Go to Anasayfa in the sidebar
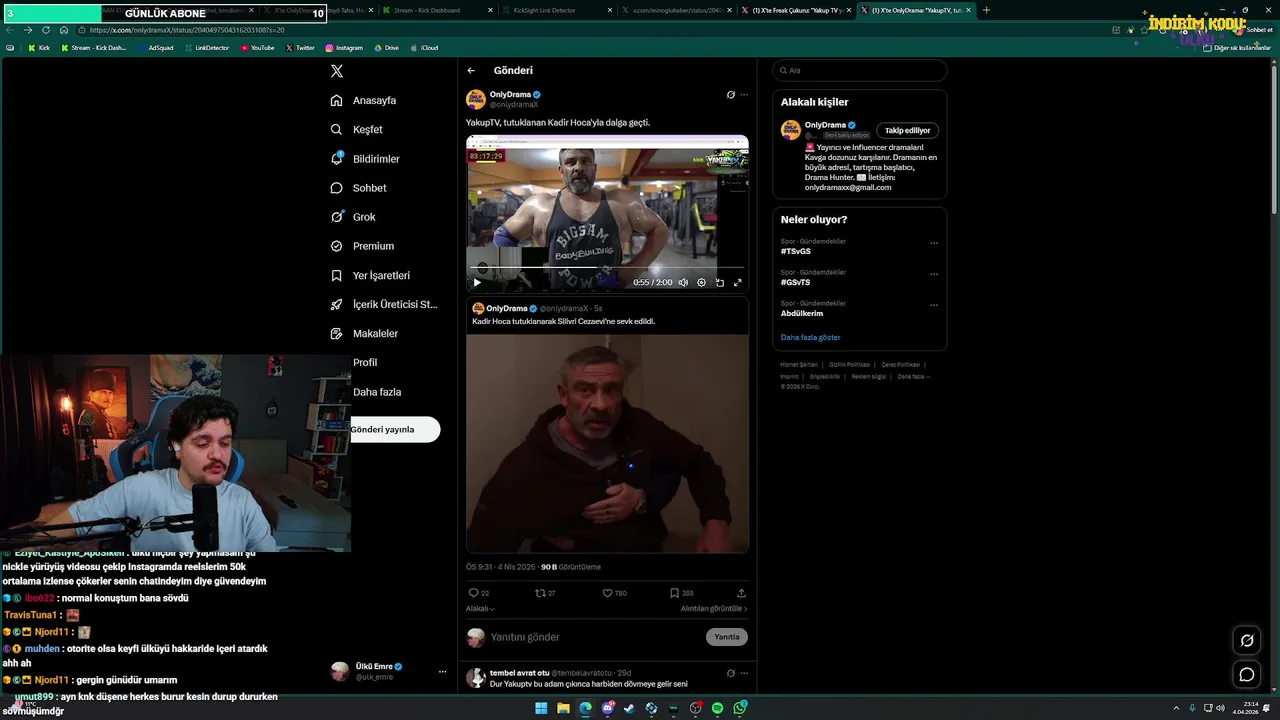The image size is (1280, 720). pyautogui.click(x=364, y=100)
